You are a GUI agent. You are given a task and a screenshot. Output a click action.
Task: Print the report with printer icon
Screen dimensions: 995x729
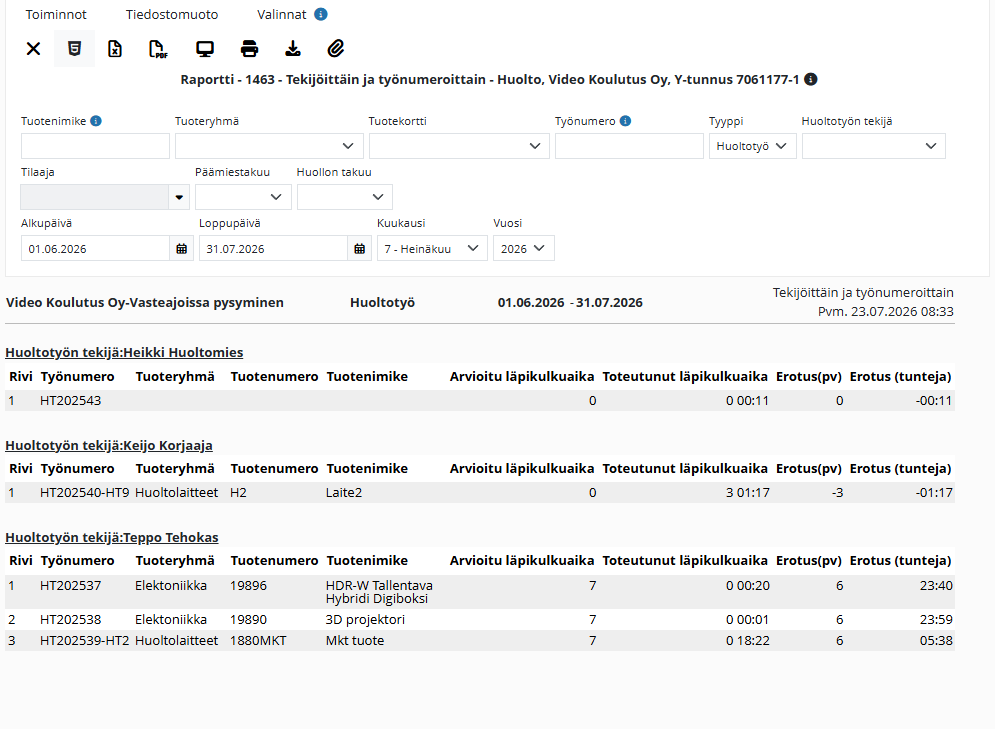pyautogui.click(x=249, y=49)
